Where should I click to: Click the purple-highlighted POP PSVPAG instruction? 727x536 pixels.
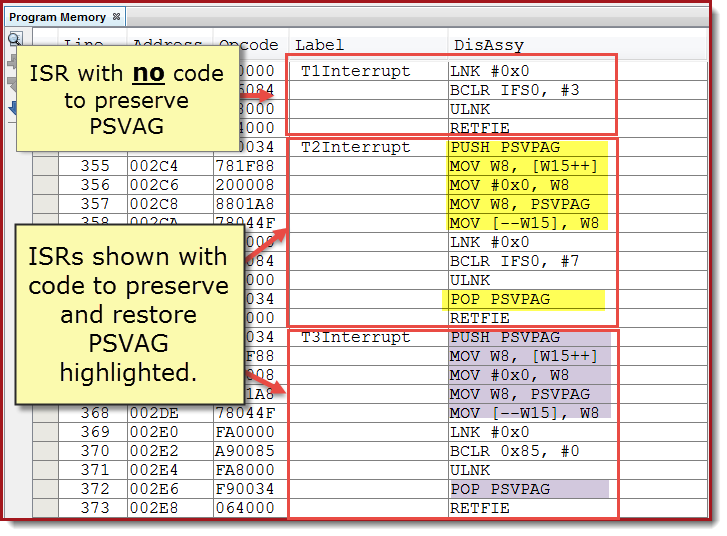point(500,489)
